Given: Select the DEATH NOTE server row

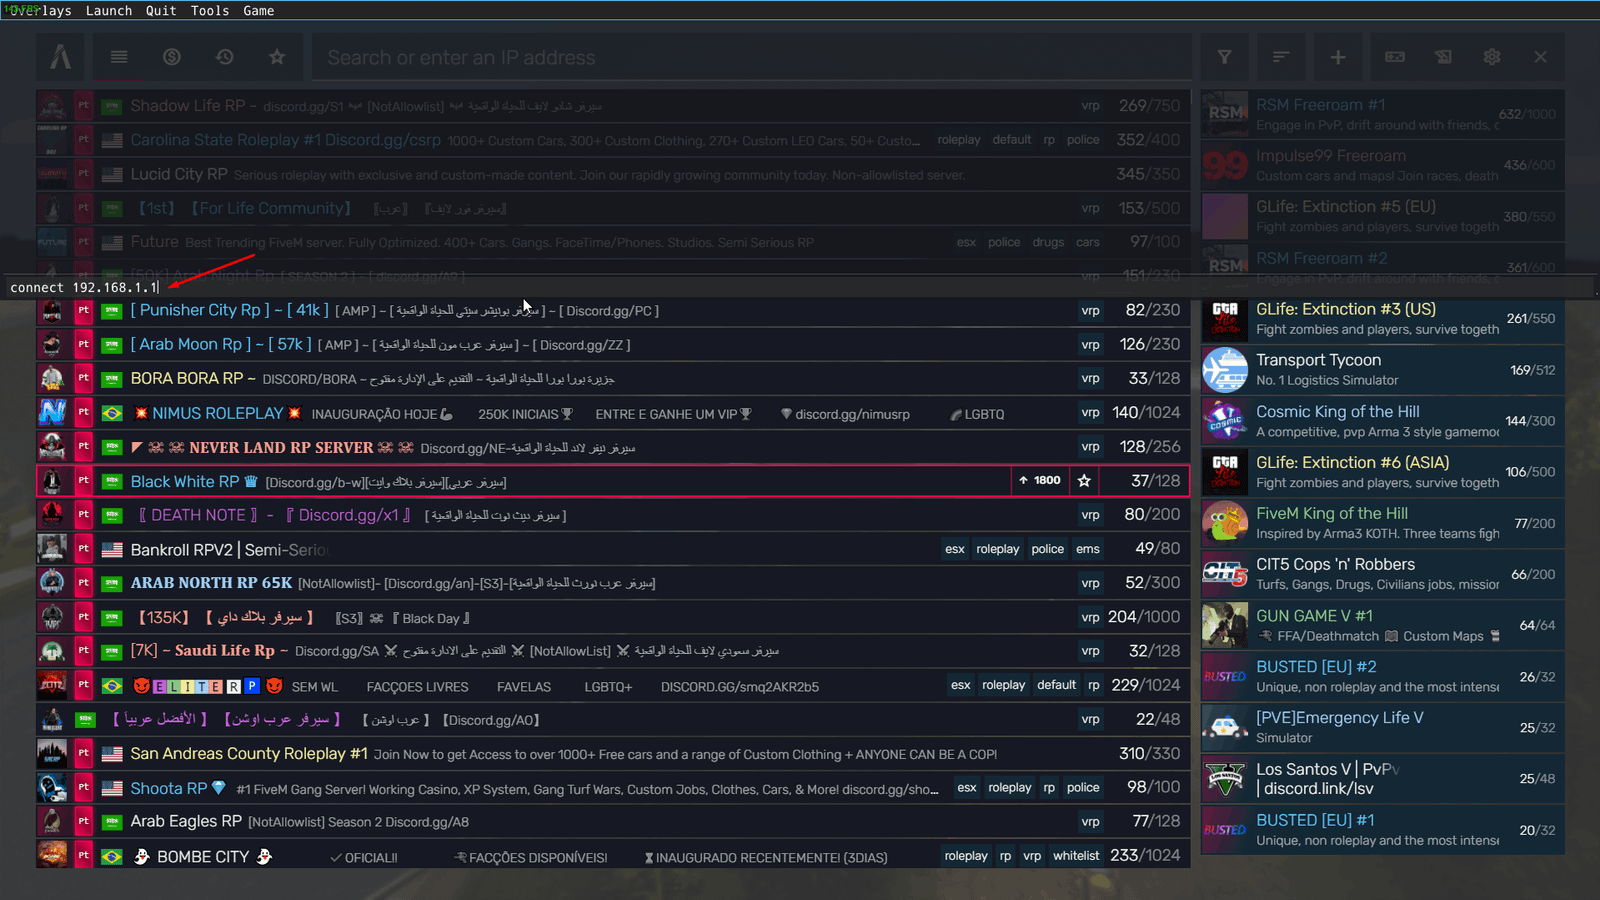Looking at the screenshot, I should pyautogui.click(x=613, y=515).
